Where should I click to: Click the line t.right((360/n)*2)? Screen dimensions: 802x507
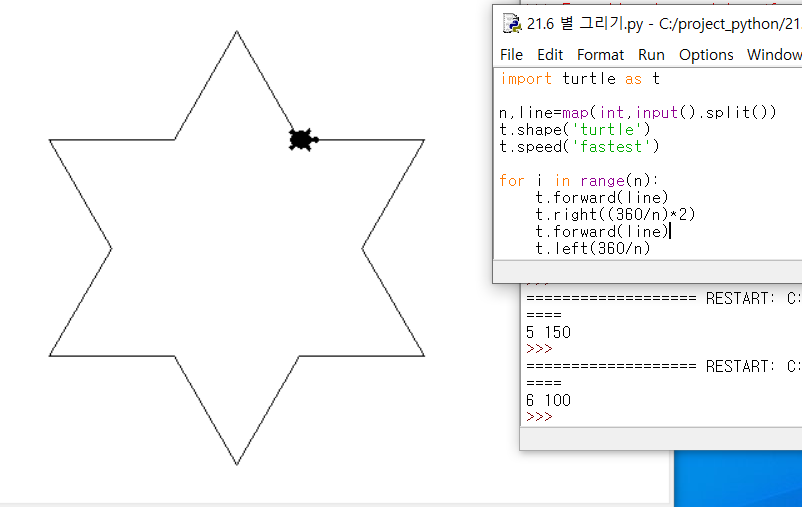(x=615, y=214)
